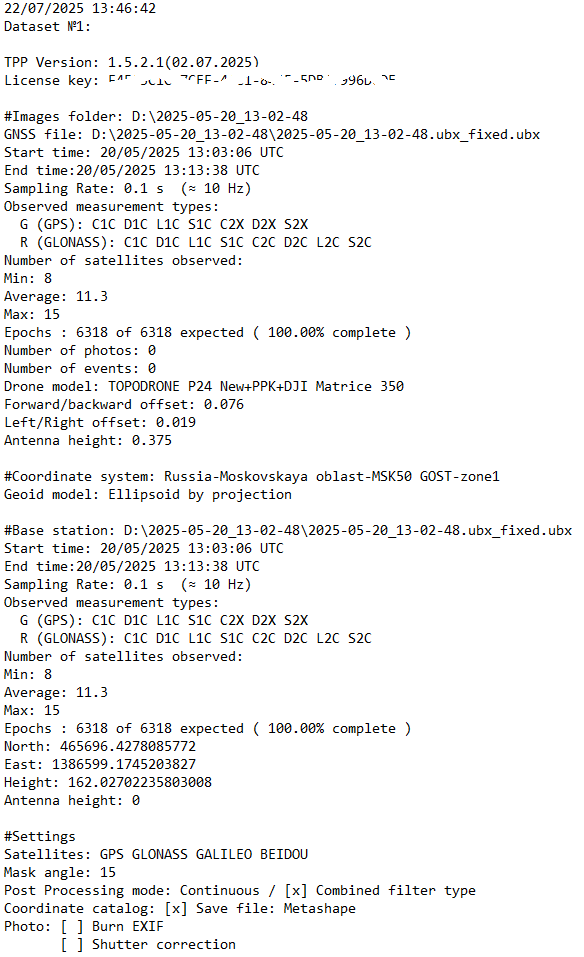Select the #Images folder path line
Viewport: 584px width, 957px height.
coord(156,116)
